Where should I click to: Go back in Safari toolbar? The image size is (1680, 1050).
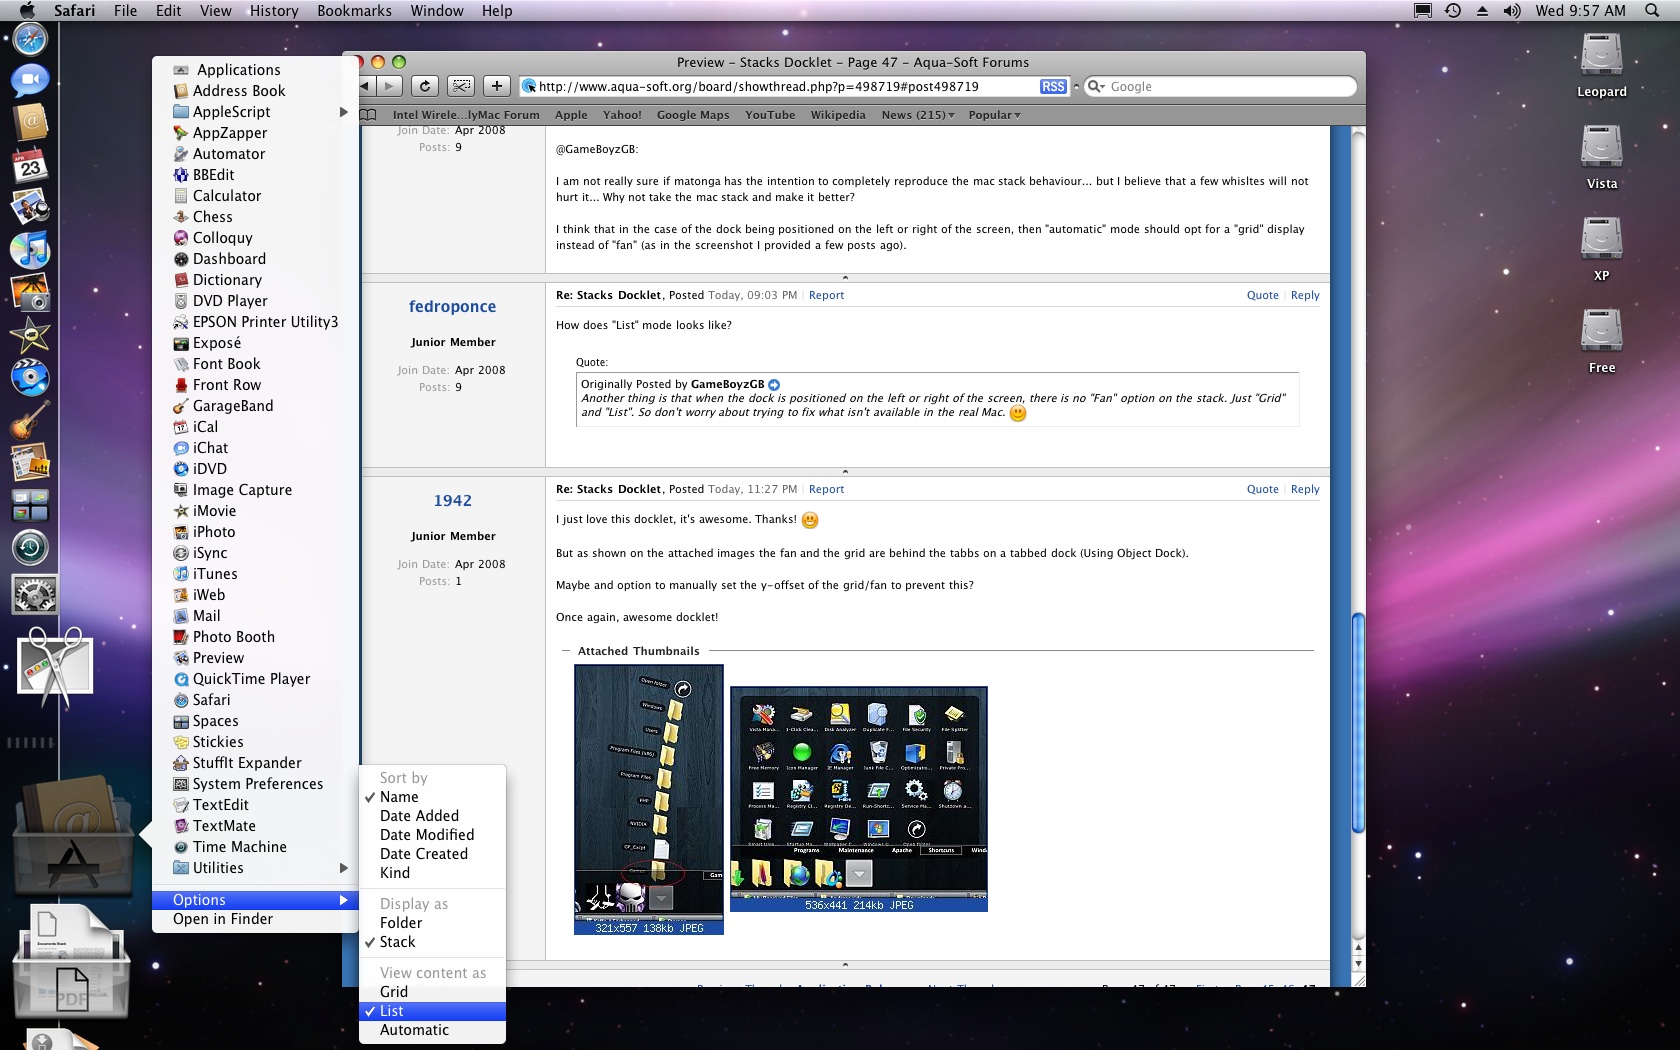click(x=366, y=86)
